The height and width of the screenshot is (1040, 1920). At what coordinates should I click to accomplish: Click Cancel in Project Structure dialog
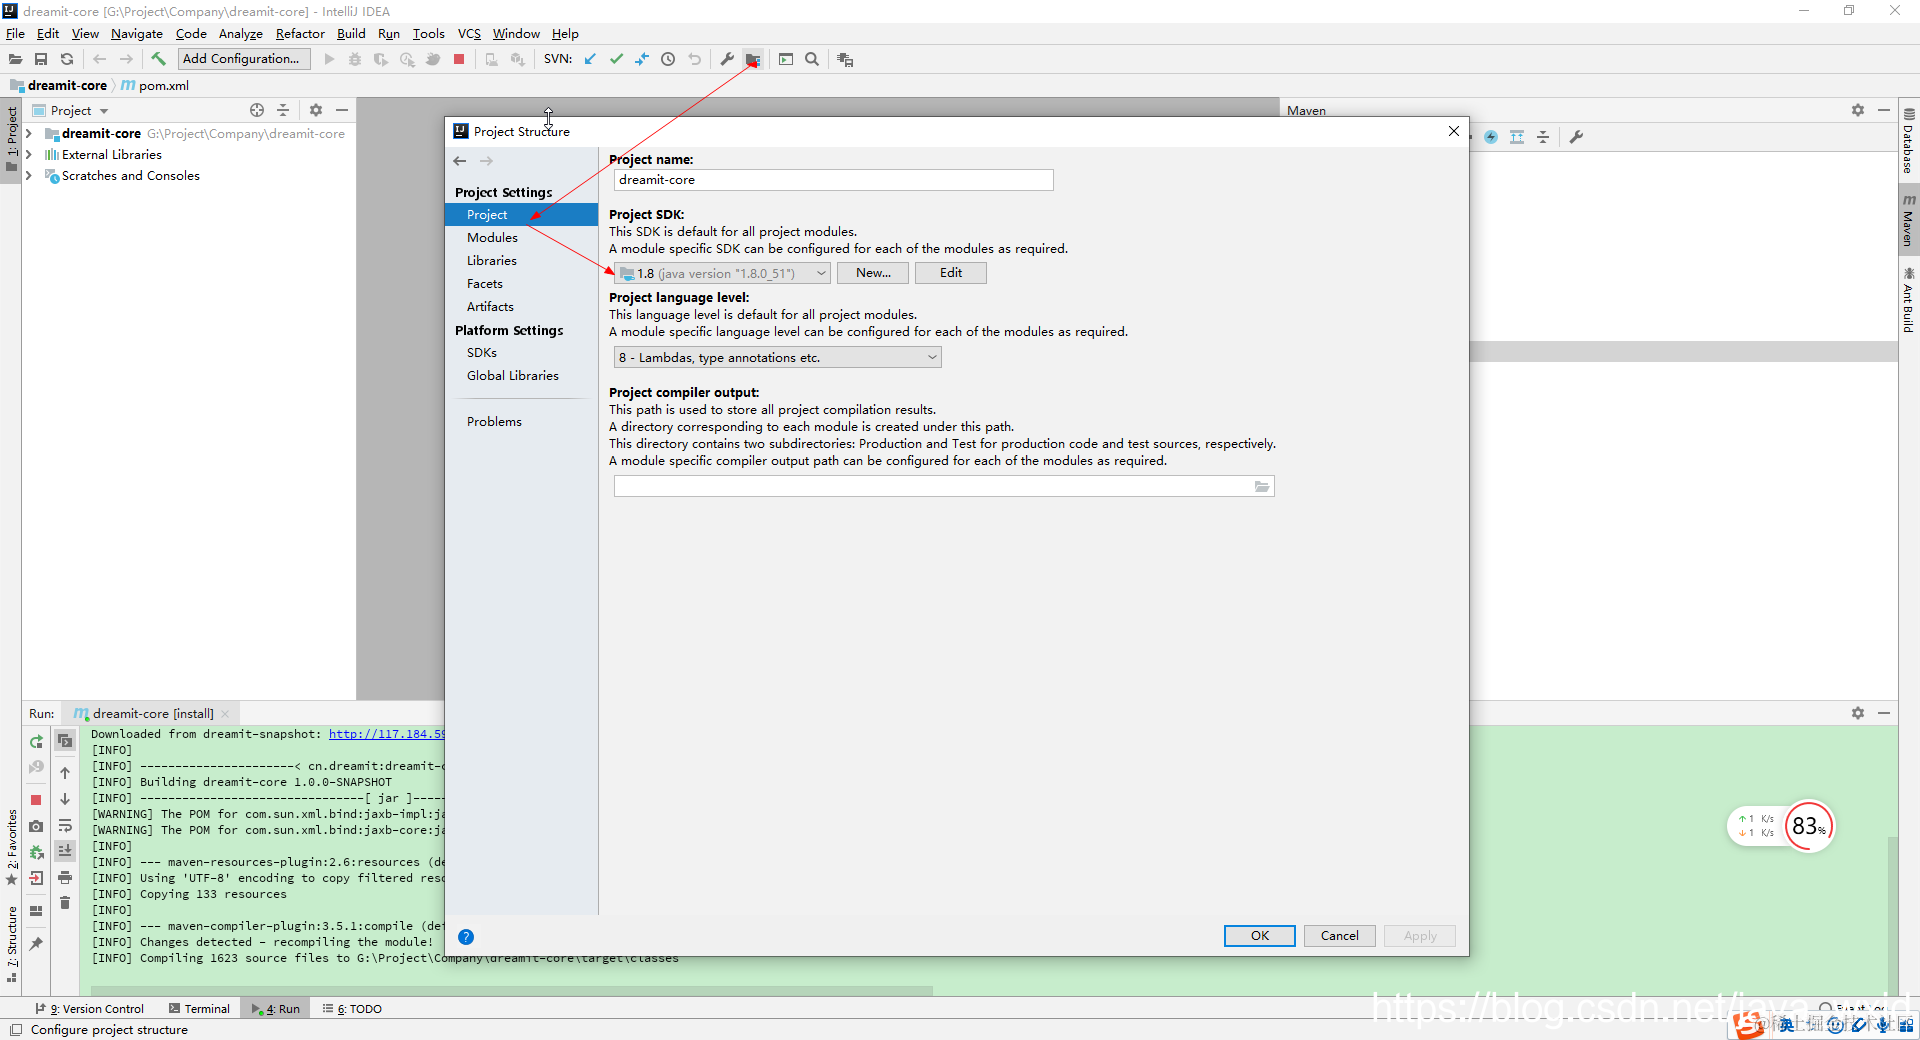pyautogui.click(x=1339, y=936)
